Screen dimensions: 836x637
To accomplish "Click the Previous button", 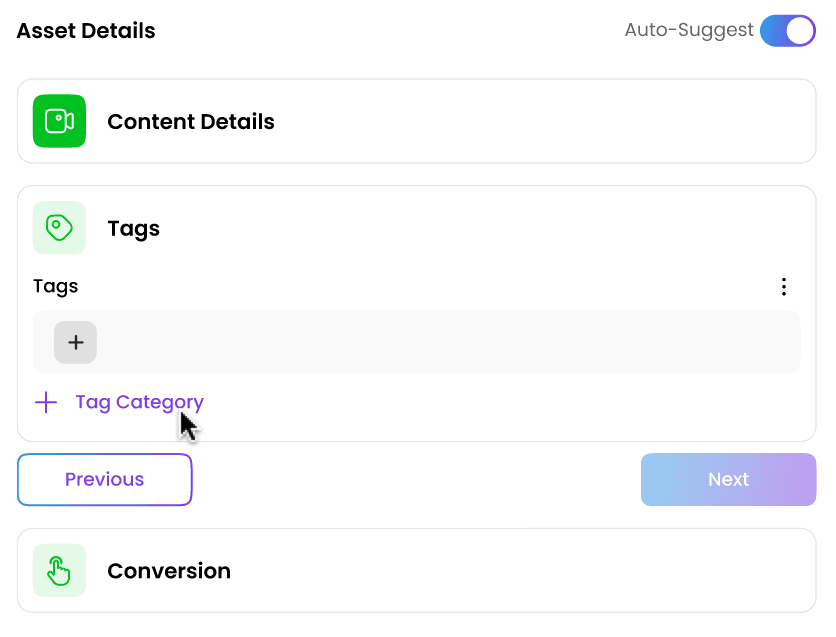I will [104, 479].
